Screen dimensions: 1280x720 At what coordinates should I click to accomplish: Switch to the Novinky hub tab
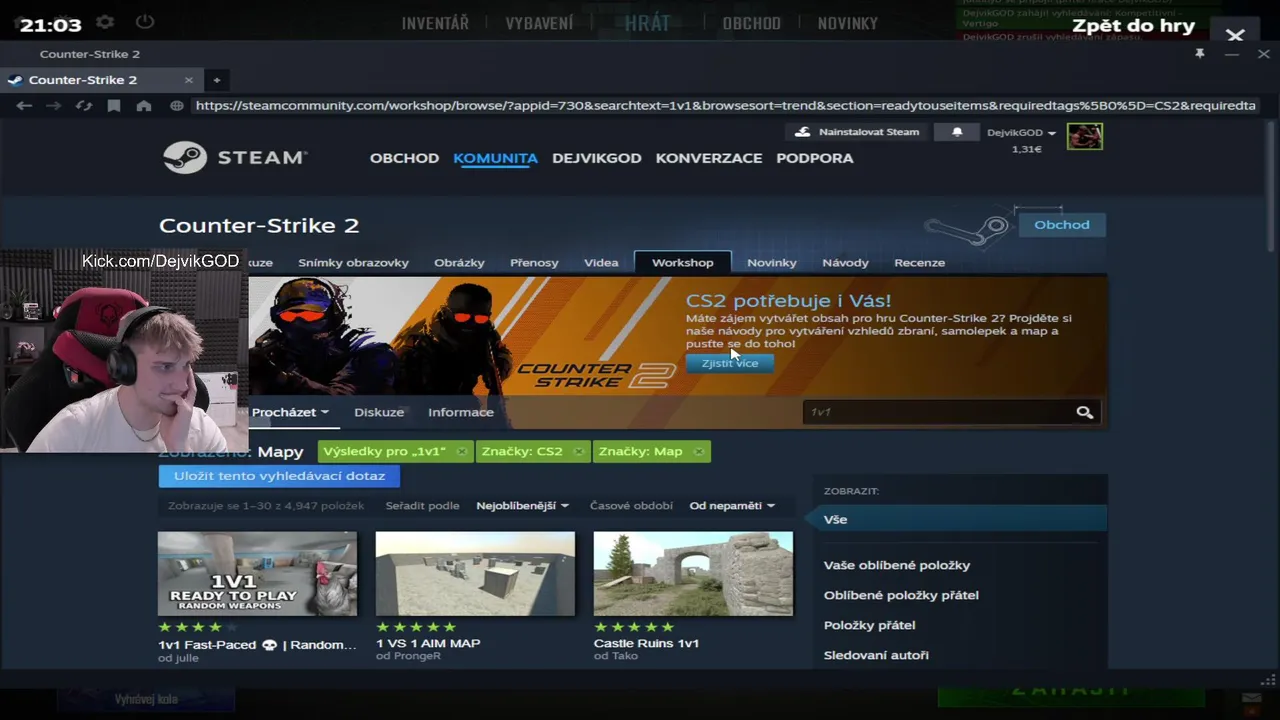tap(771, 263)
